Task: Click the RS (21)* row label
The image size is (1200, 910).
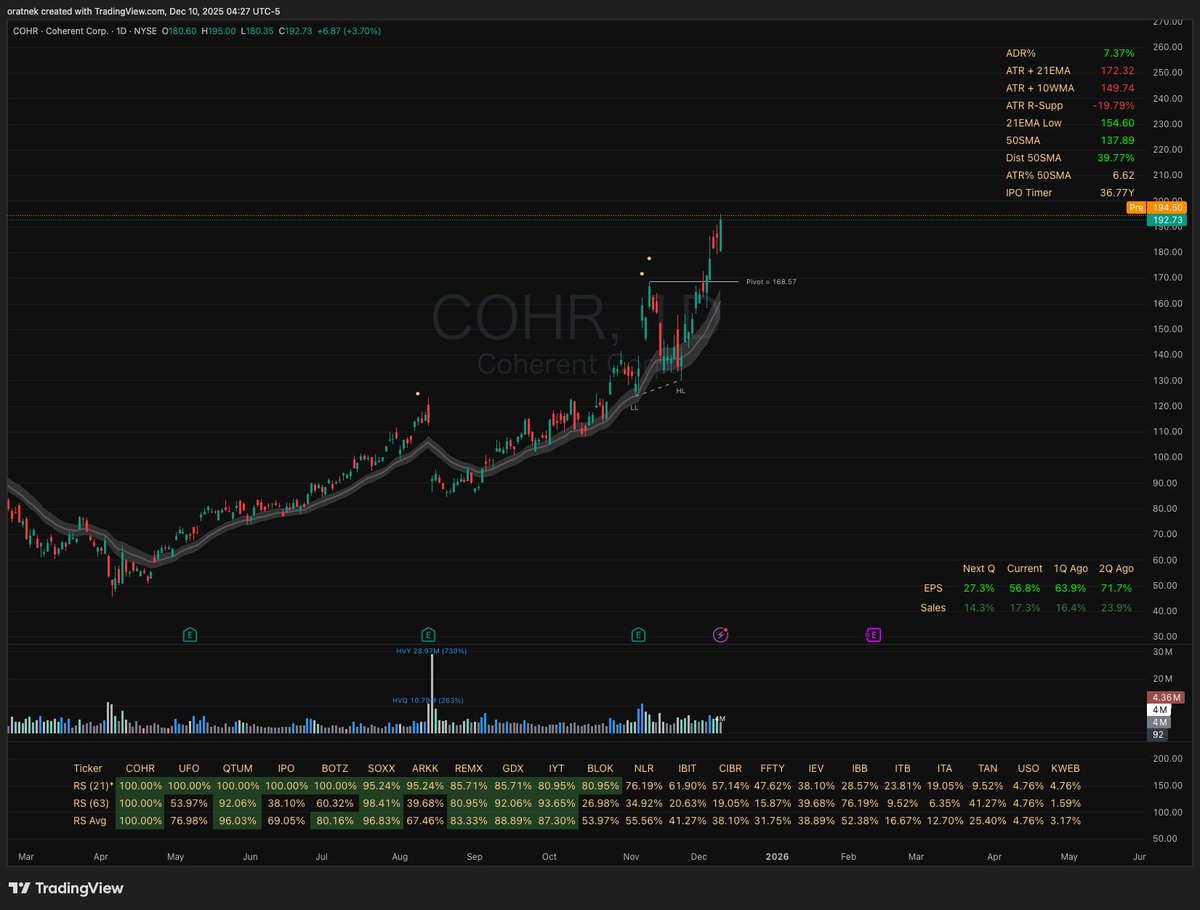Action: [x=94, y=786]
